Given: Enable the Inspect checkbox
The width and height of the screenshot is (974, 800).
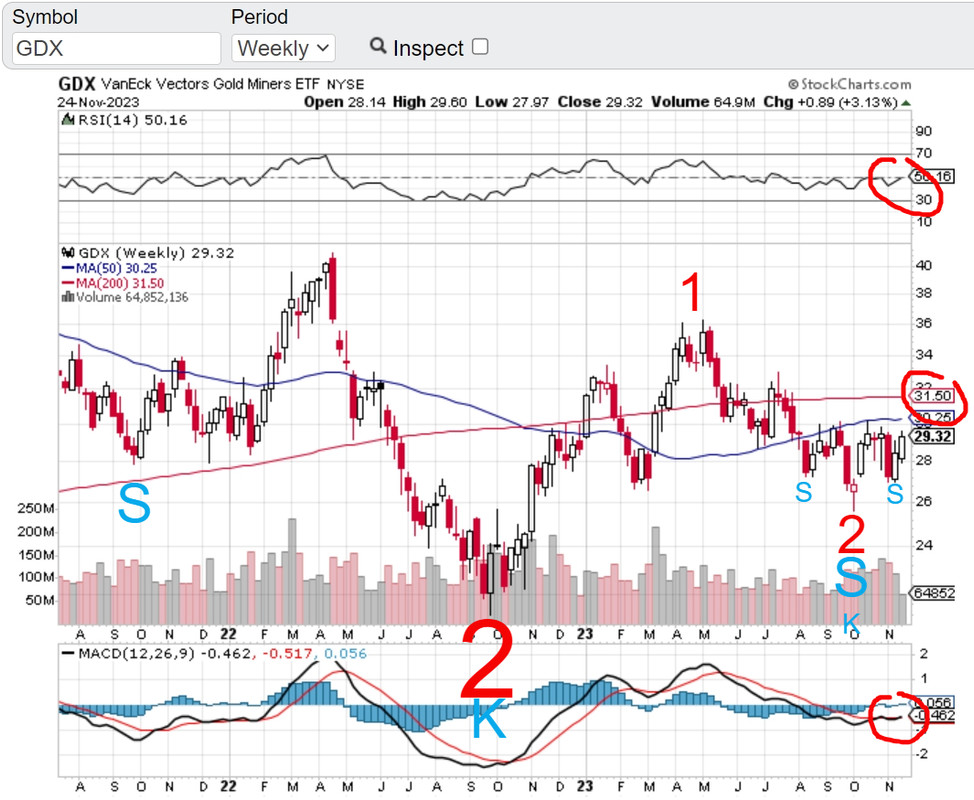Looking at the screenshot, I should 480,47.
